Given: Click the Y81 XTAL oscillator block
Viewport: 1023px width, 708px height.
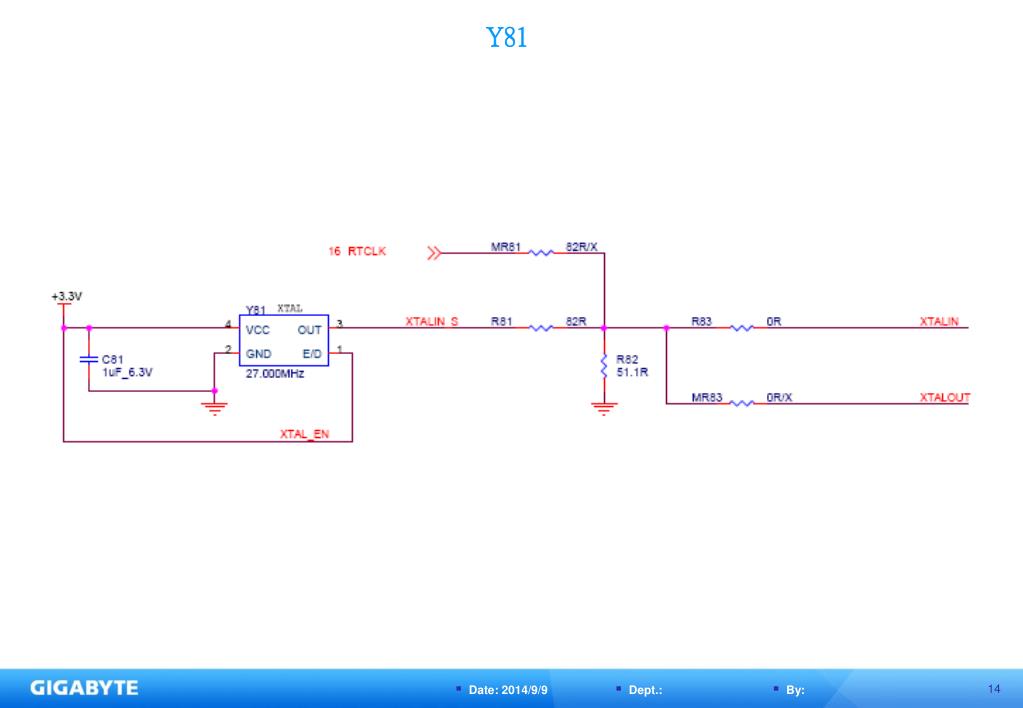Looking at the screenshot, I should pyautogui.click(x=284, y=340).
